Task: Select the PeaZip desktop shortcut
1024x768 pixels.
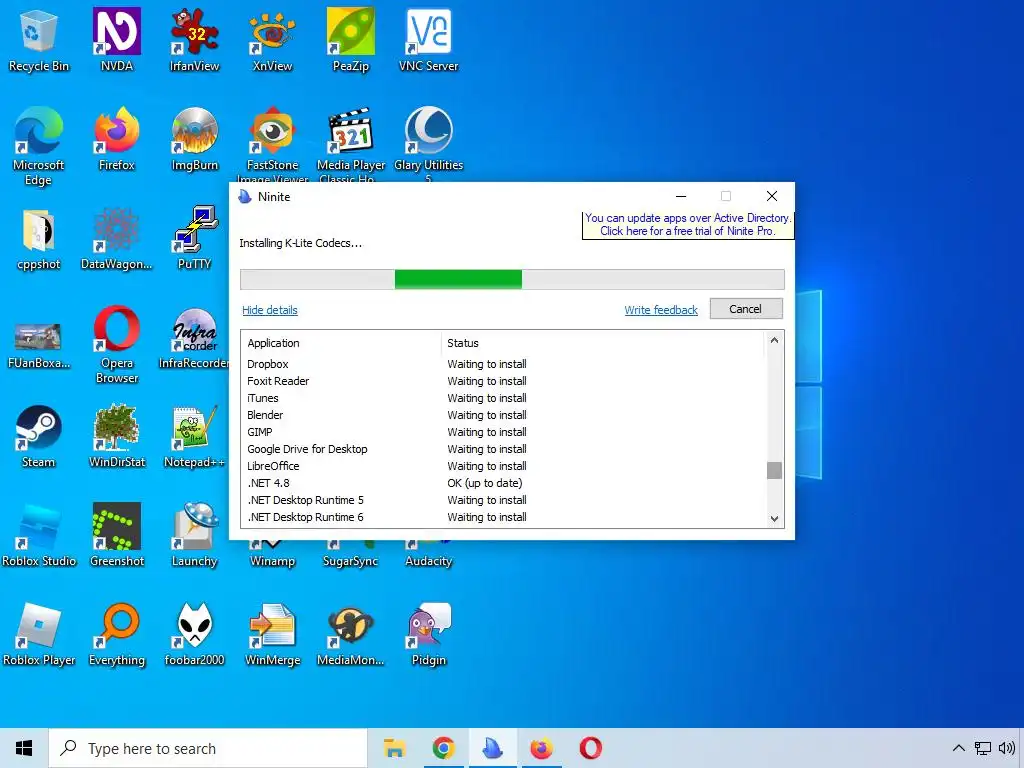Action: (x=351, y=39)
